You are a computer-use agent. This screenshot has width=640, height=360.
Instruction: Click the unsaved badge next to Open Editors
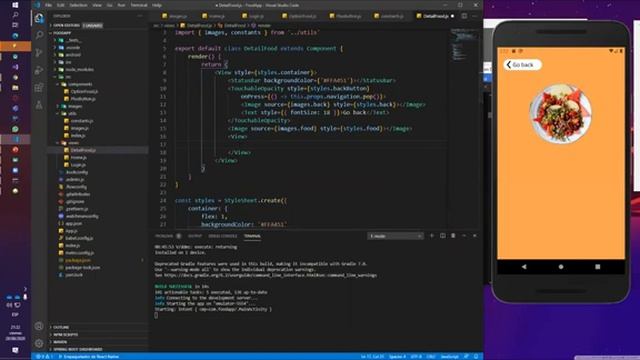point(93,25)
